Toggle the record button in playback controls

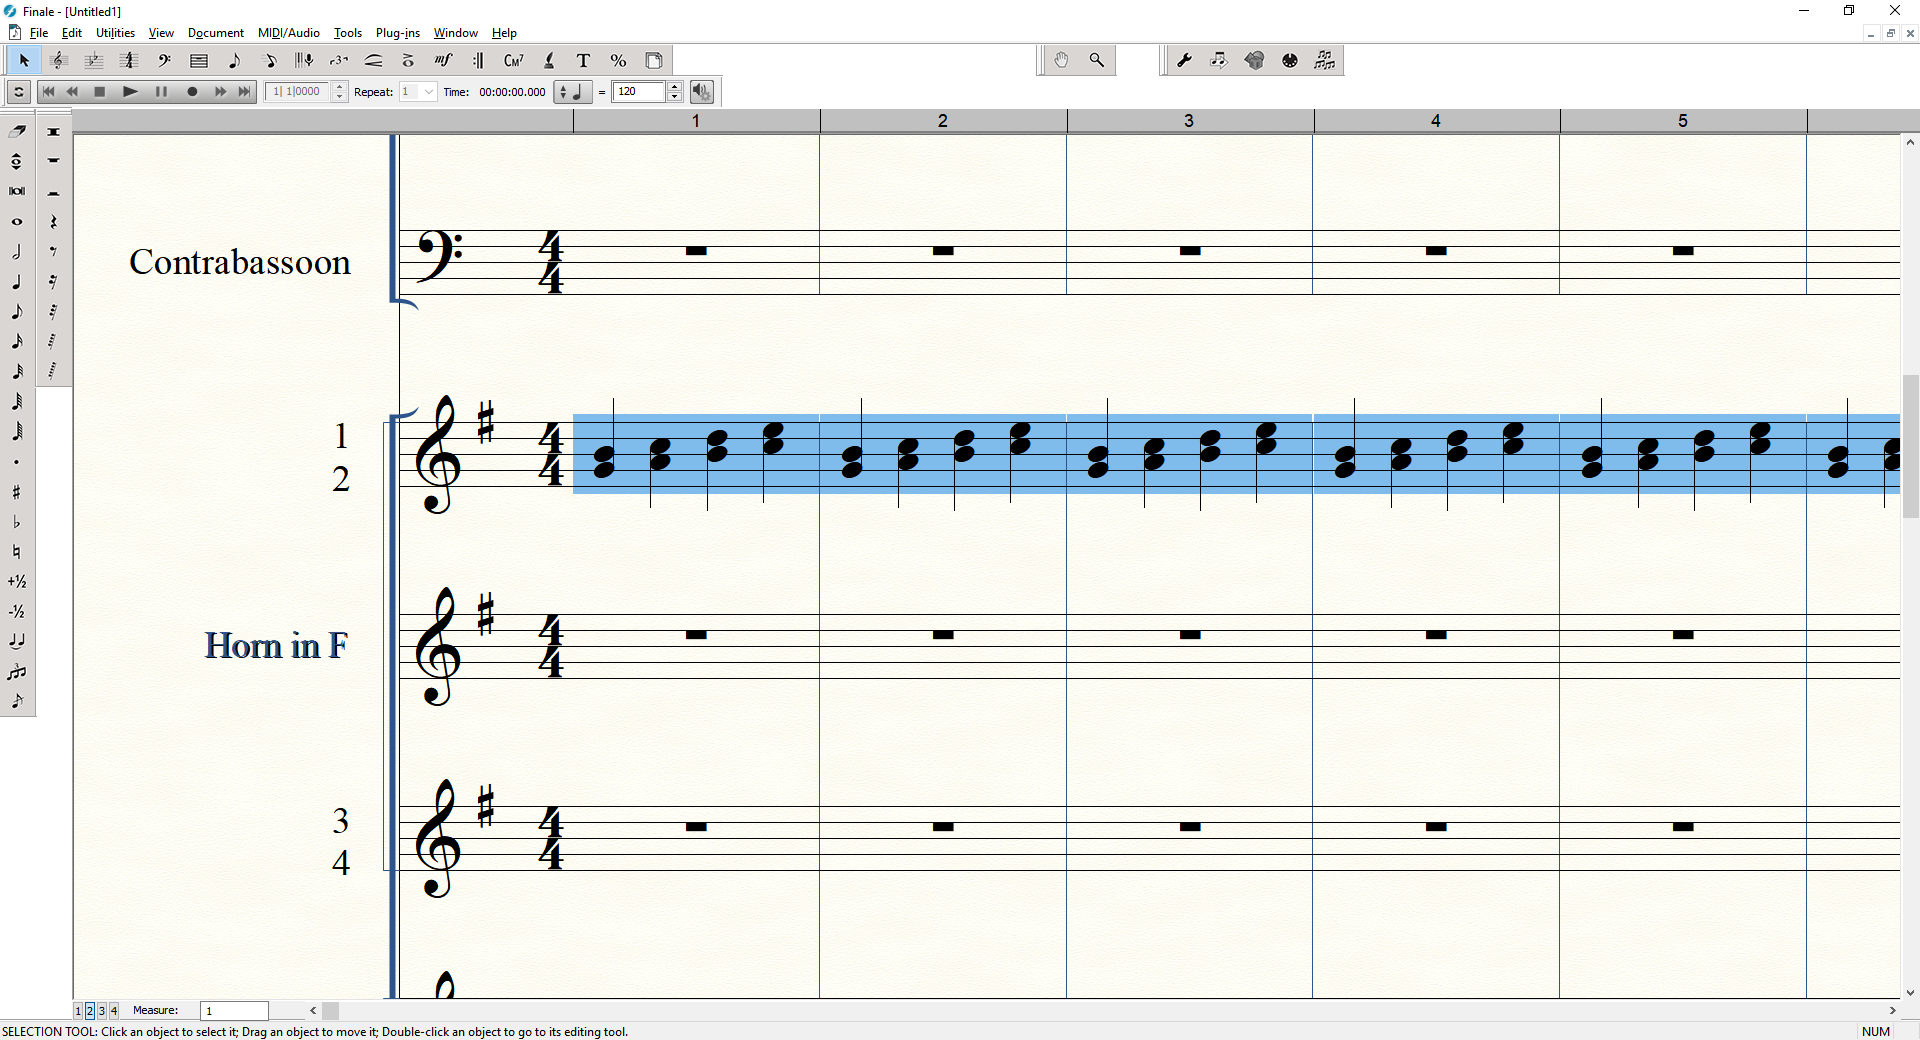(x=192, y=92)
